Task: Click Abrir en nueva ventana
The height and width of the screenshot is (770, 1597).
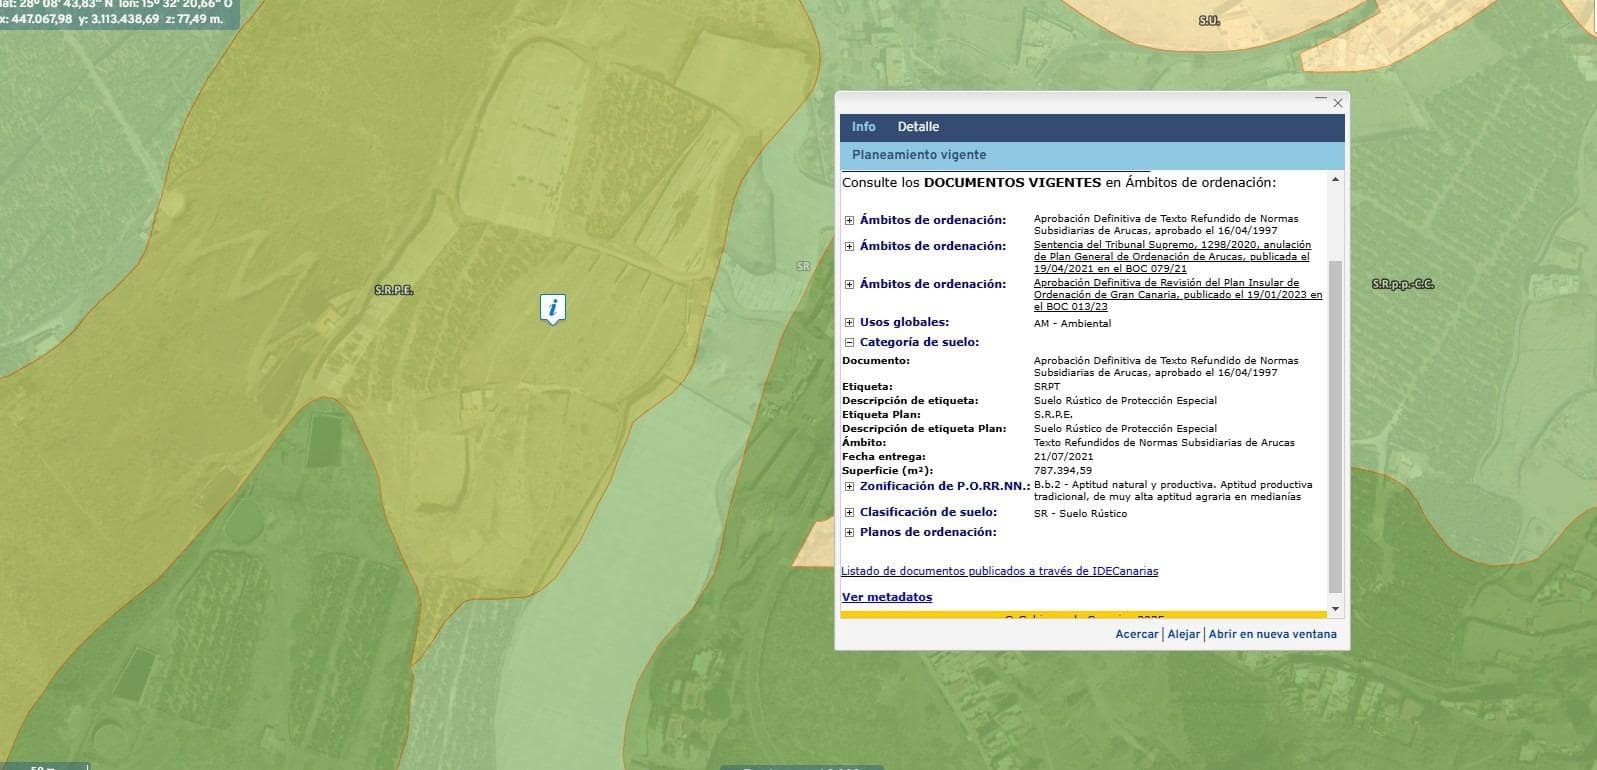Action: [x=1272, y=634]
